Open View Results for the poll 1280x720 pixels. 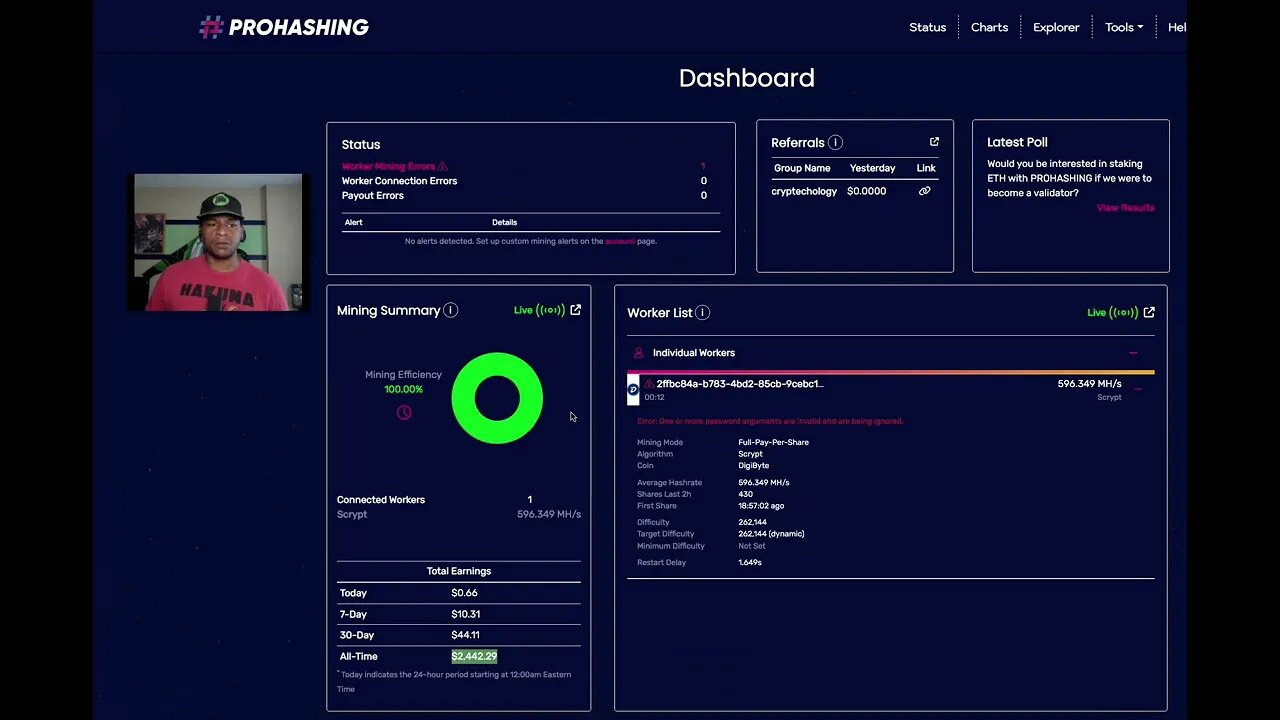1125,208
